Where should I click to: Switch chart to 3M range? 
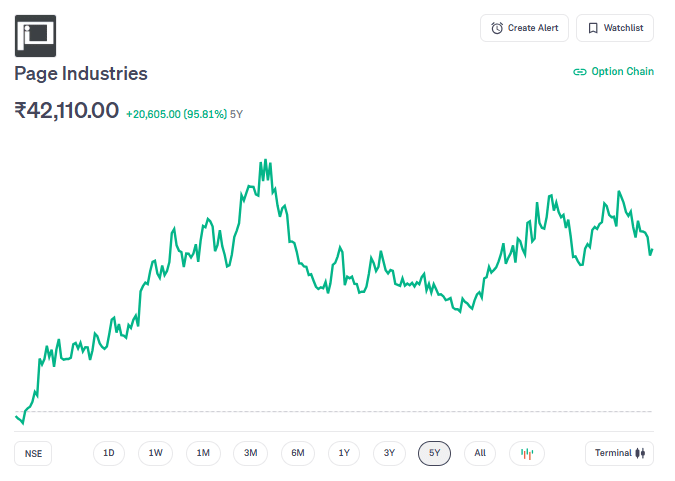(x=250, y=453)
